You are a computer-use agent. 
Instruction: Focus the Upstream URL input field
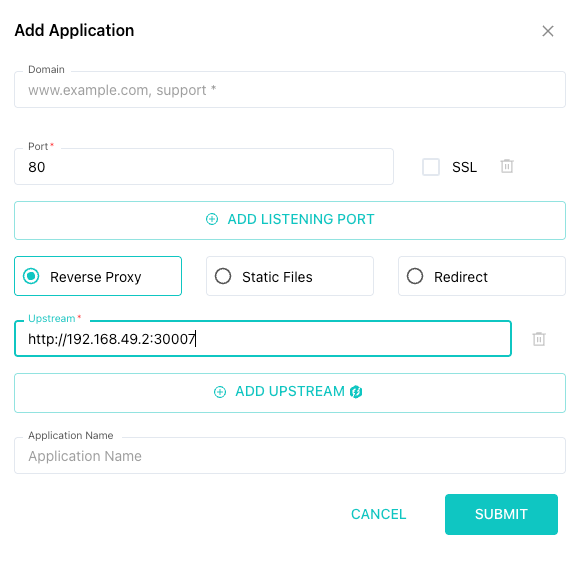click(x=263, y=339)
